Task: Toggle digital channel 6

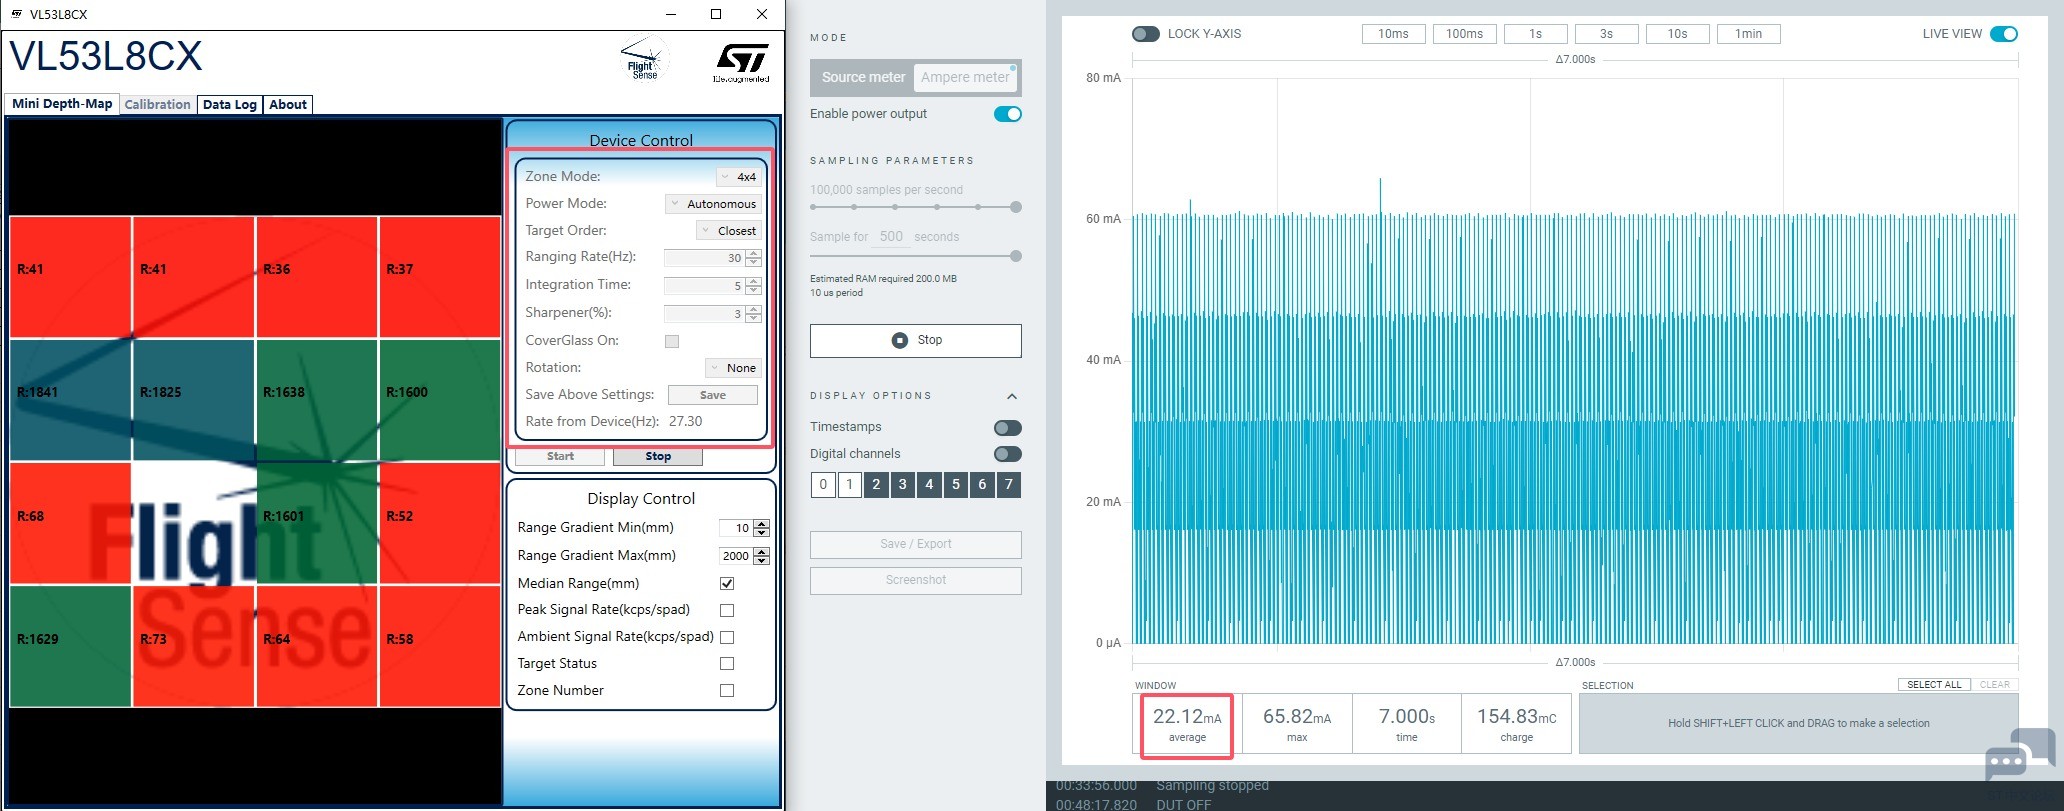Action: point(982,485)
